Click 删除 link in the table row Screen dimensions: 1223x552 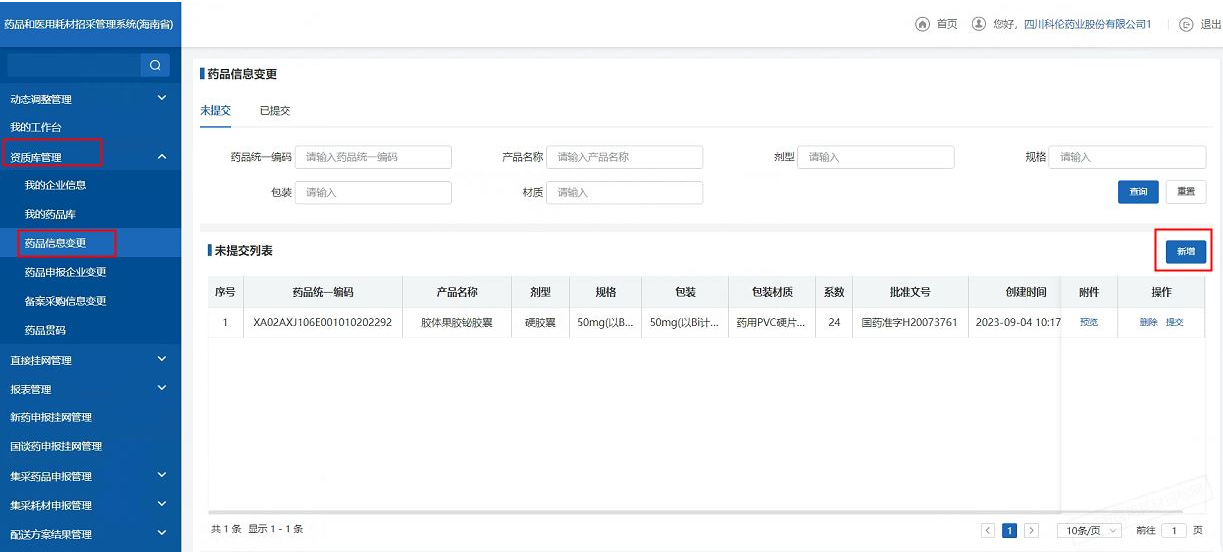[1148, 323]
